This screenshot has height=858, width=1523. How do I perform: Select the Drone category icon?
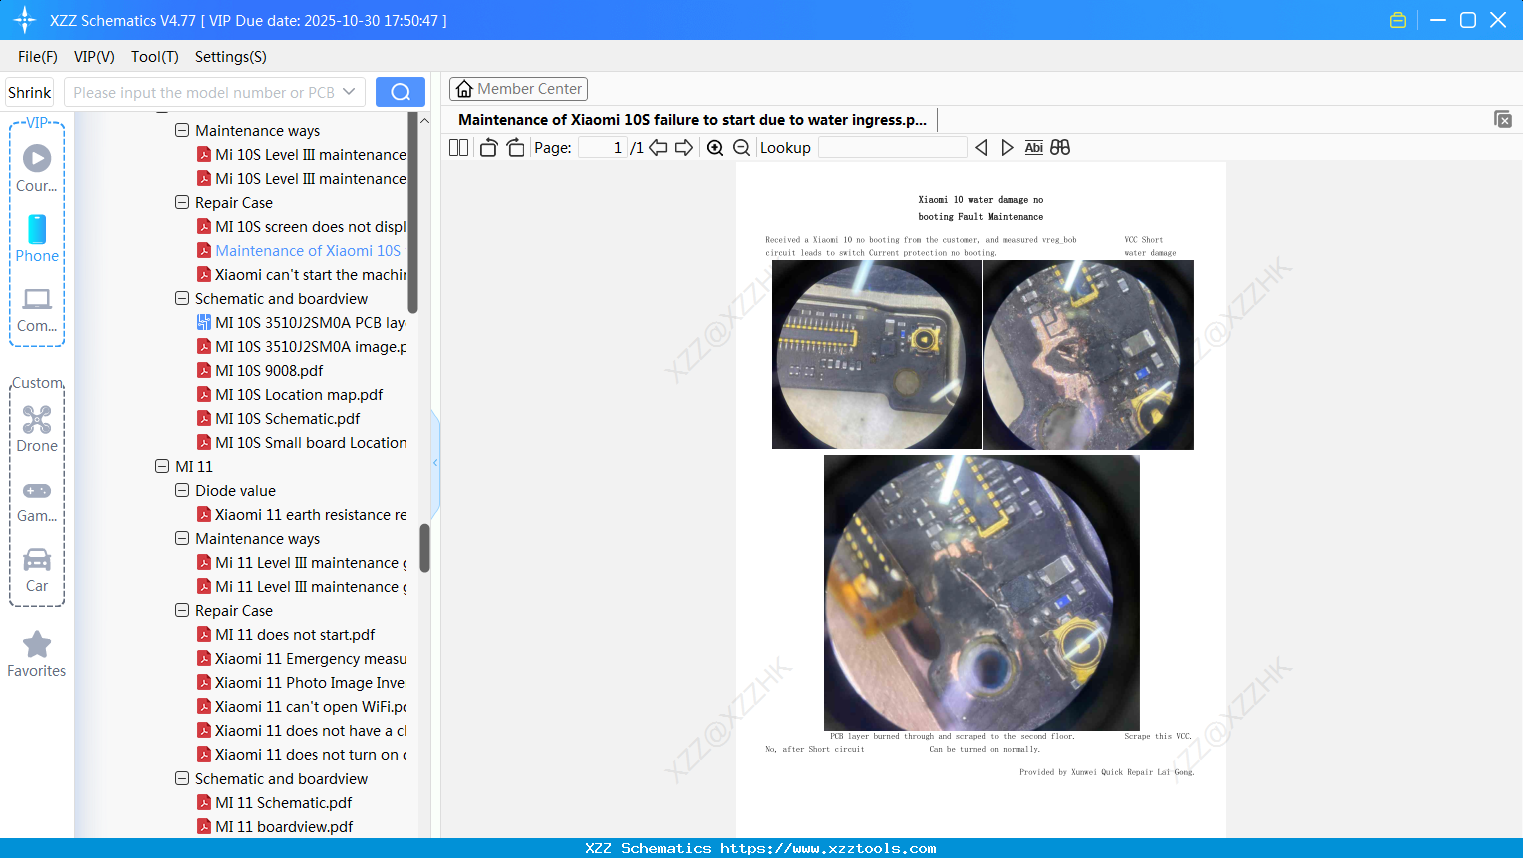(37, 428)
